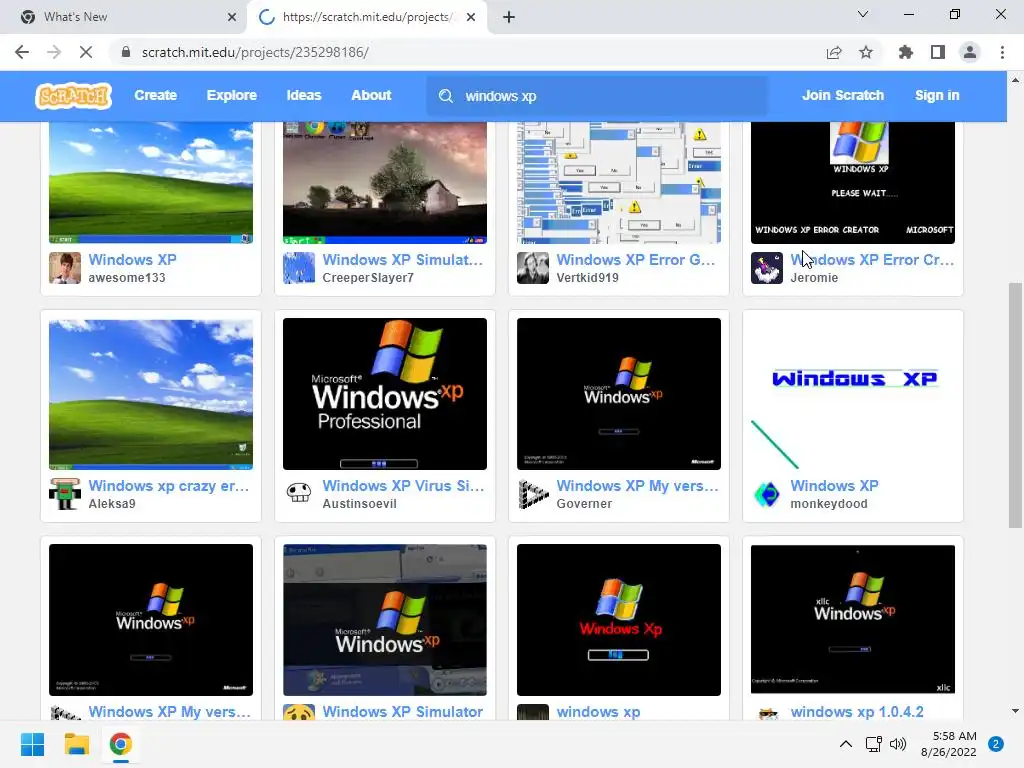Click the Chrome taskbar icon

coord(121,744)
